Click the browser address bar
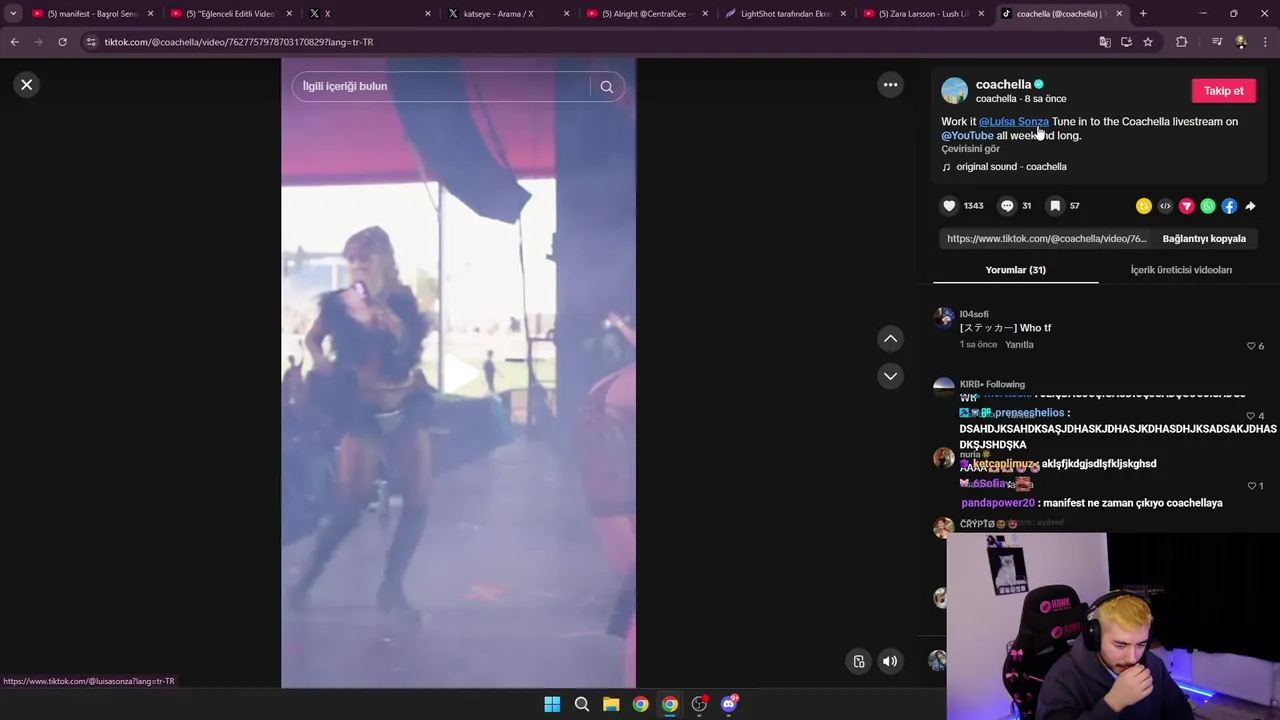 (590, 42)
